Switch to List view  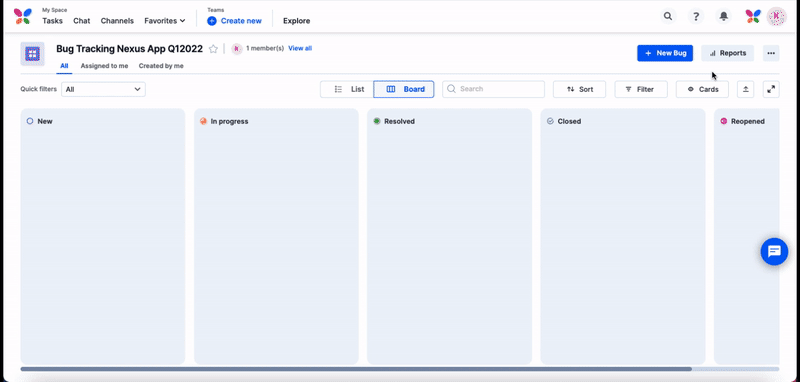pos(347,89)
